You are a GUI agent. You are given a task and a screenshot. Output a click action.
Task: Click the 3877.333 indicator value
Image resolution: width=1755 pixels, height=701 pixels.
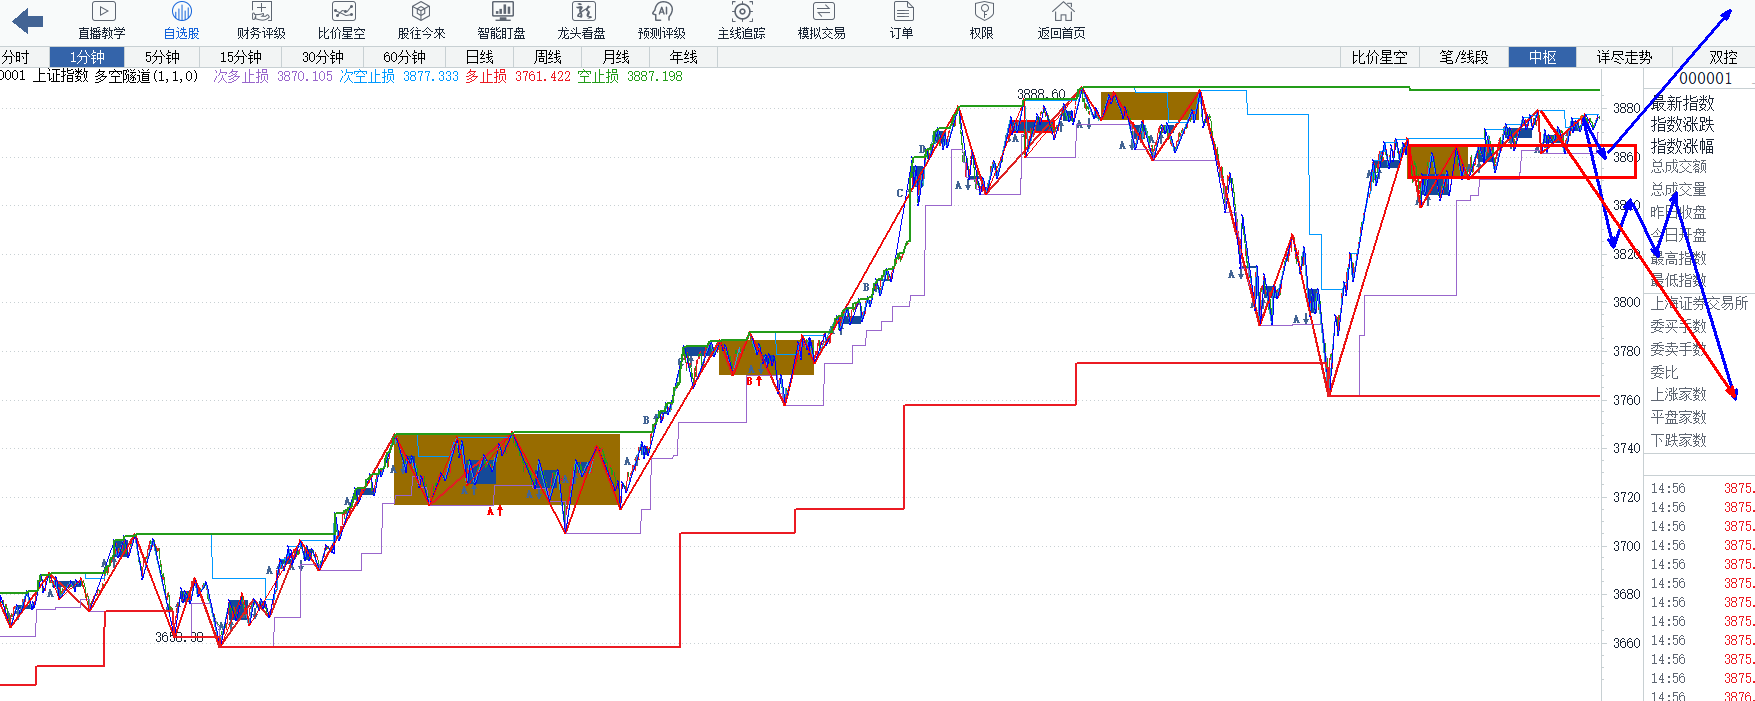pyautogui.click(x=431, y=76)
